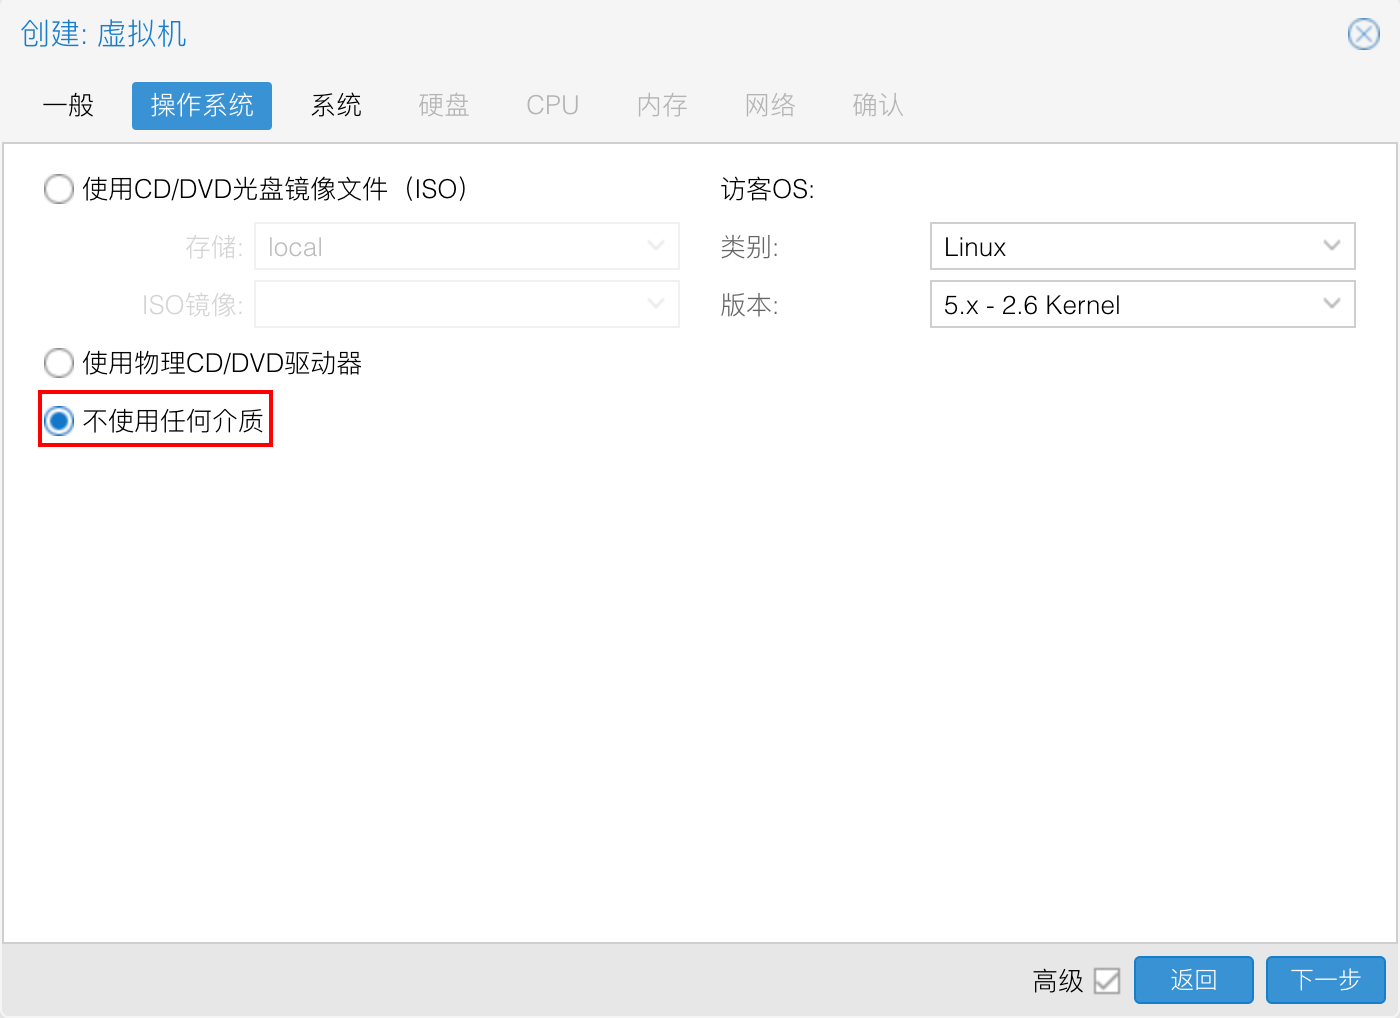The image size is (1400, 1018).
Task: Switch to the 一般 tab
Action: (x=68, y=105)
